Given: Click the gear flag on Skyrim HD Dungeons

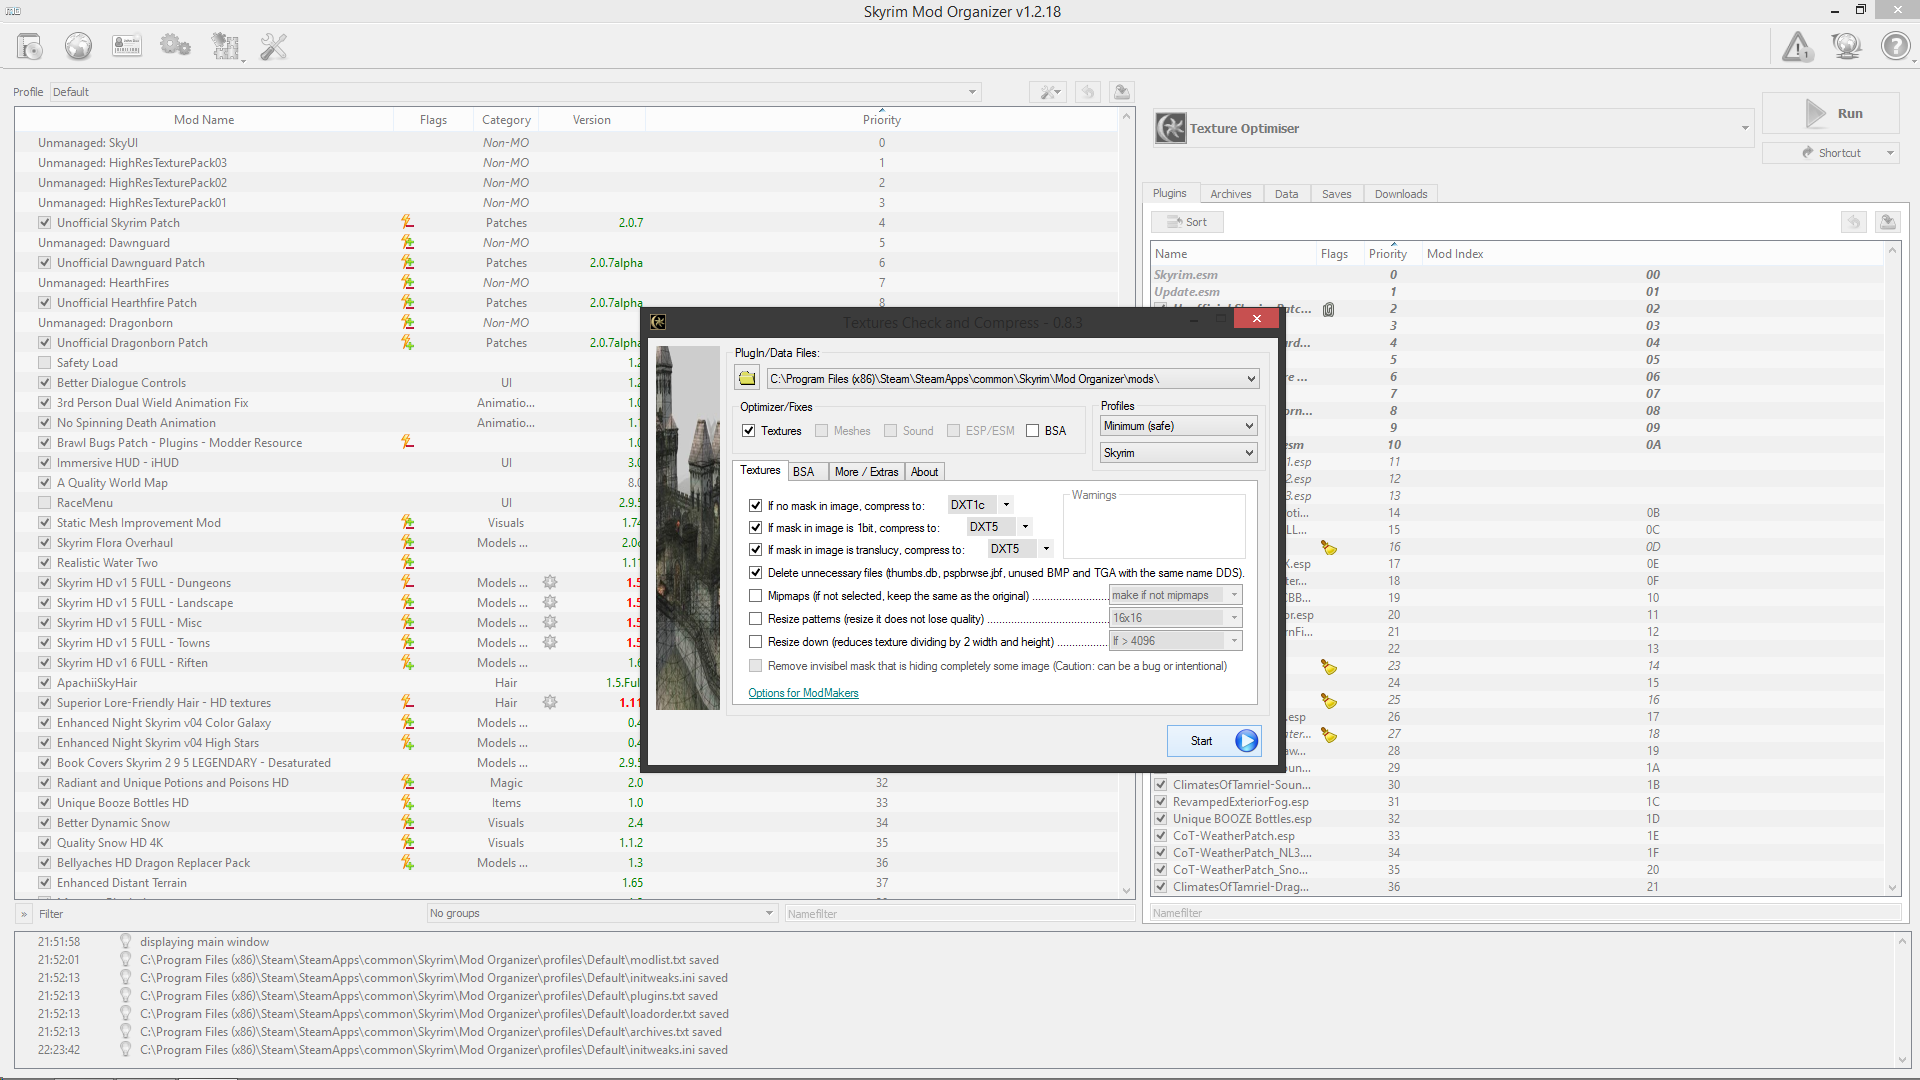Looking at the screenshot, I should point(550,582).
